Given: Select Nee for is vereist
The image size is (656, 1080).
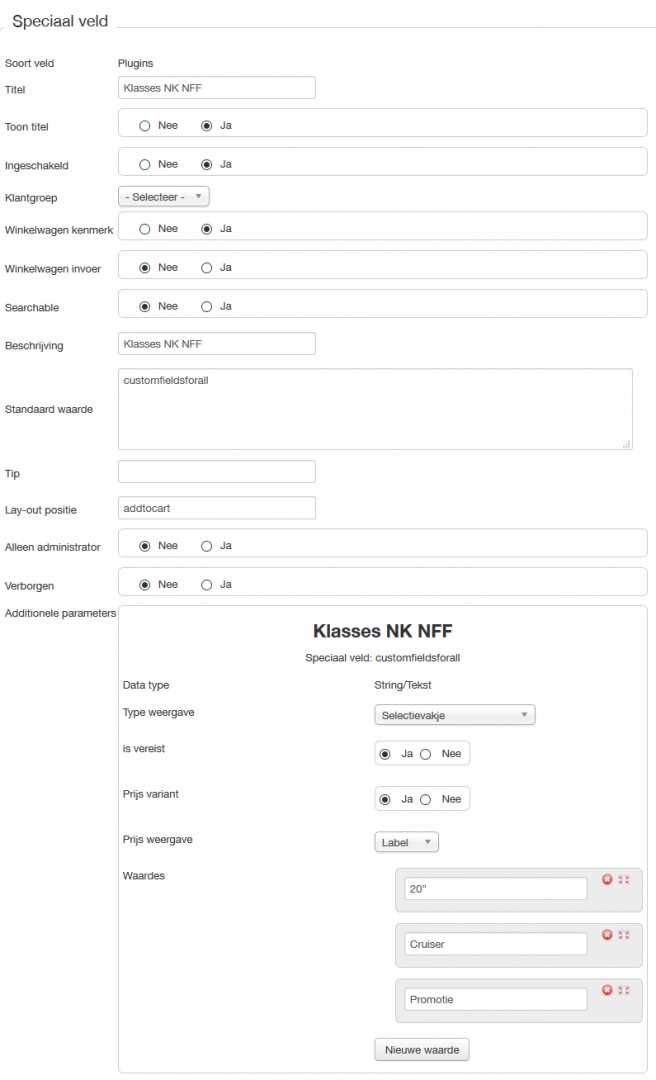Looking at the screenshot, I should 426,753.
